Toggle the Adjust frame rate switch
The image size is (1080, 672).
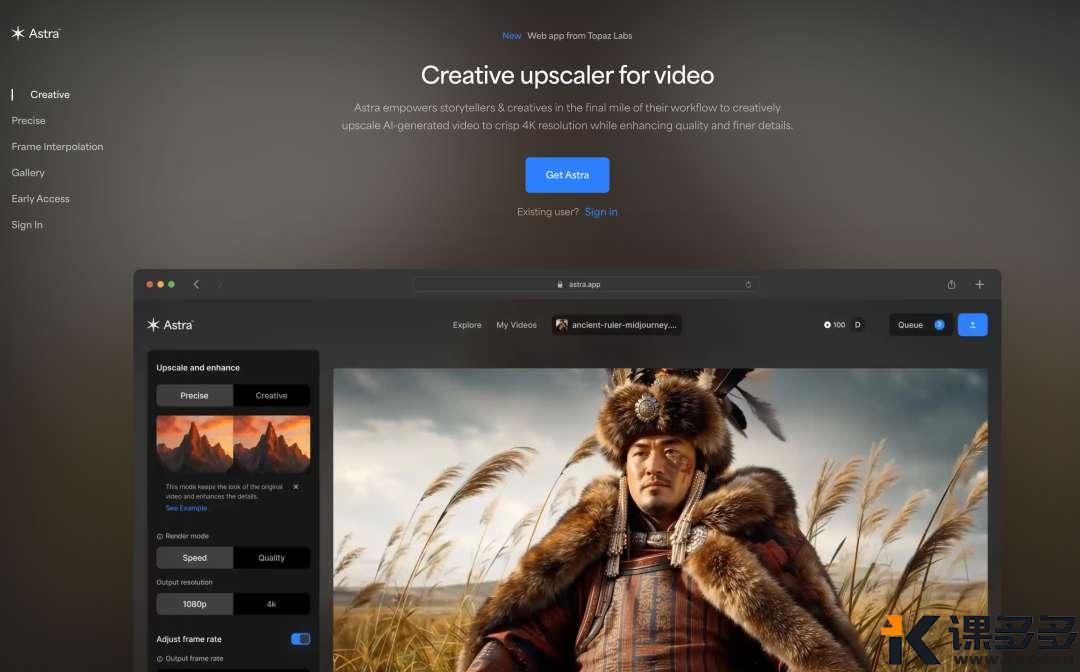[300, 639]
